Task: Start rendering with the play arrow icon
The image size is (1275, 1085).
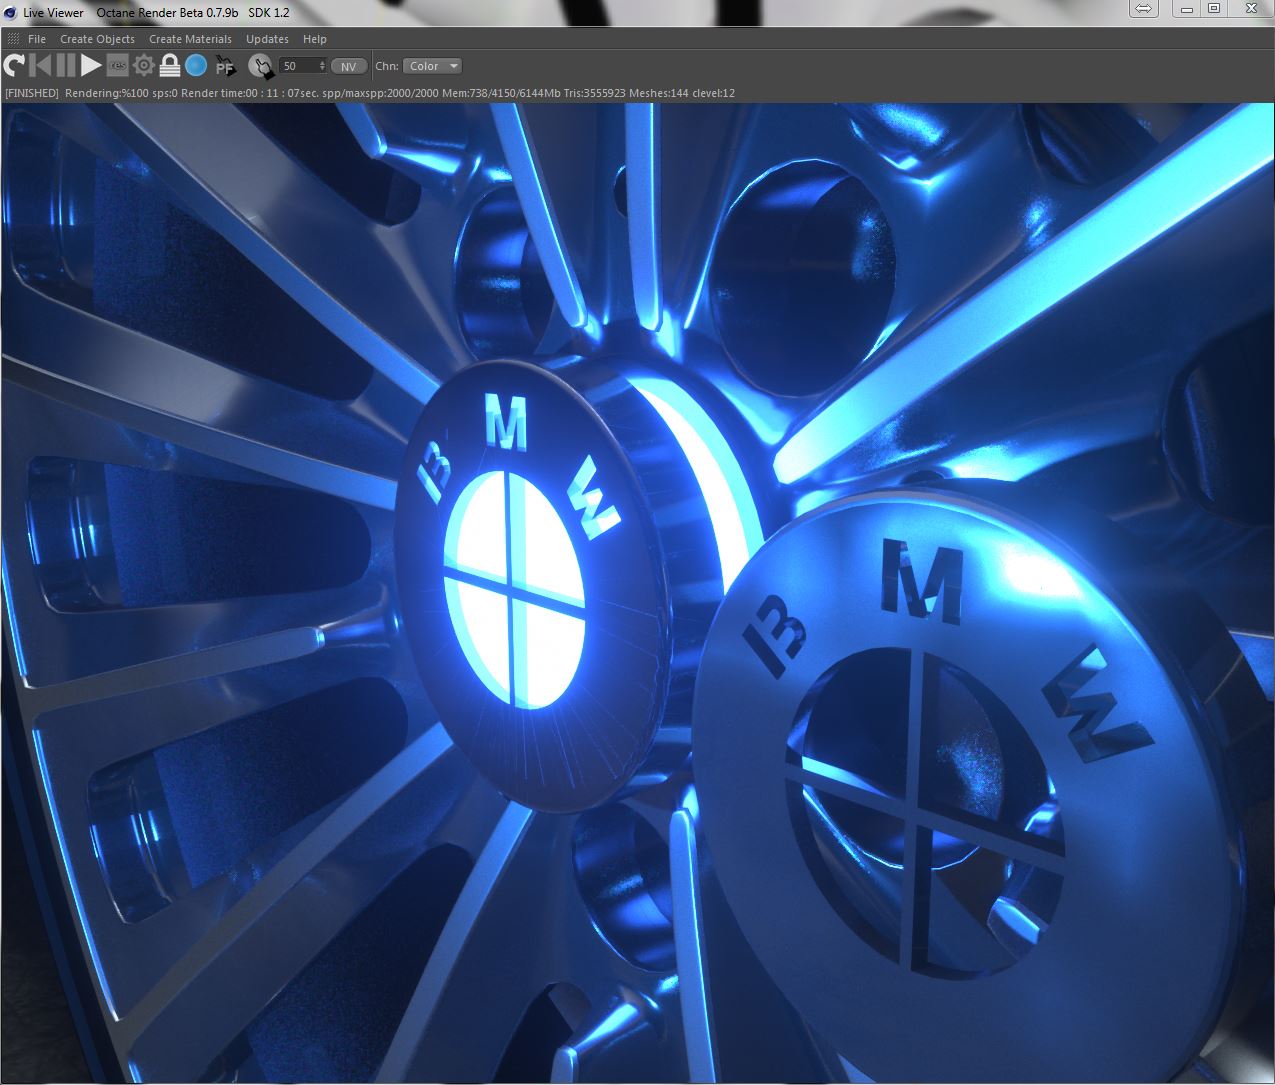Action: [x=91, y=66]
